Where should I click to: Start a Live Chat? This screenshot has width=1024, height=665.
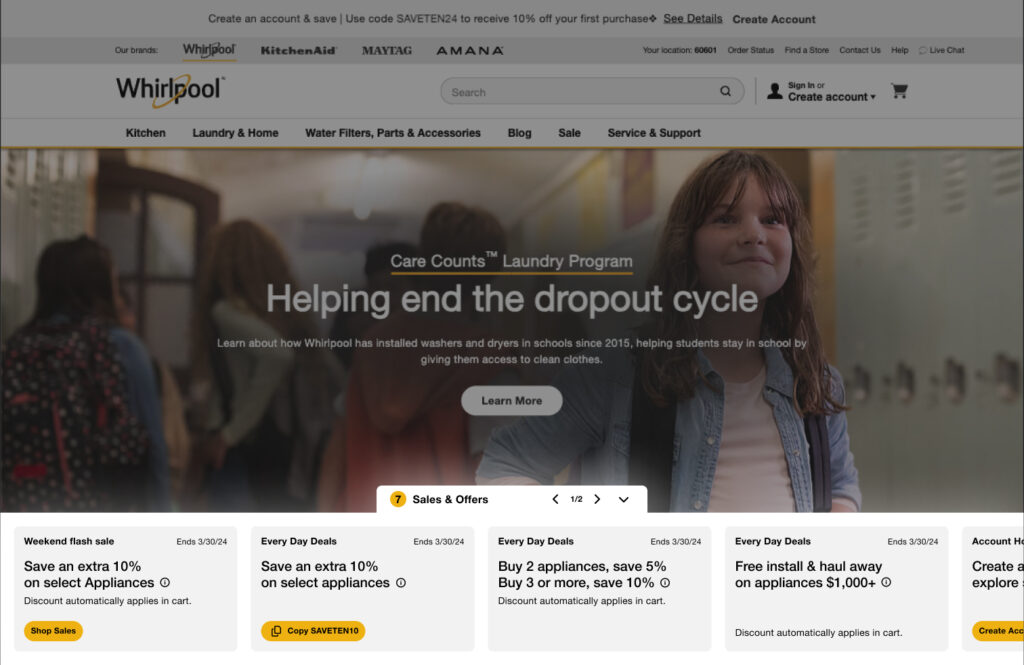point(941,50)
